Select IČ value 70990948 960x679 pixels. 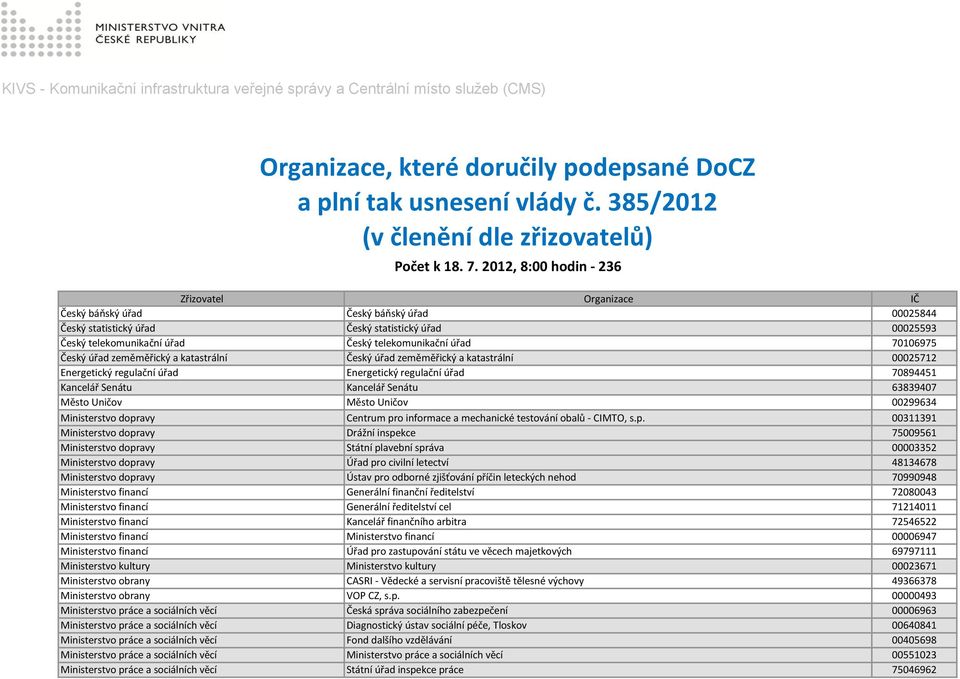tap(914, 477)
